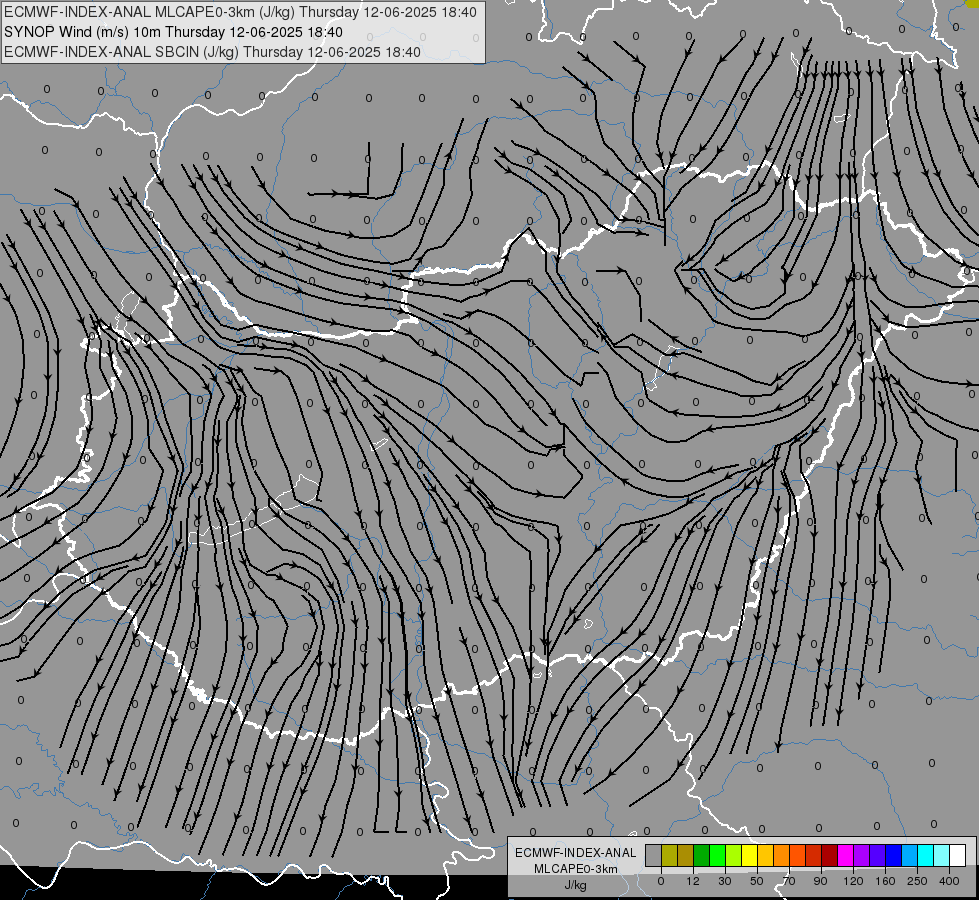This screenshot has height=900, width=979.
Task: Select the lime yellow-green legend swatch
Action: [734, 855]
